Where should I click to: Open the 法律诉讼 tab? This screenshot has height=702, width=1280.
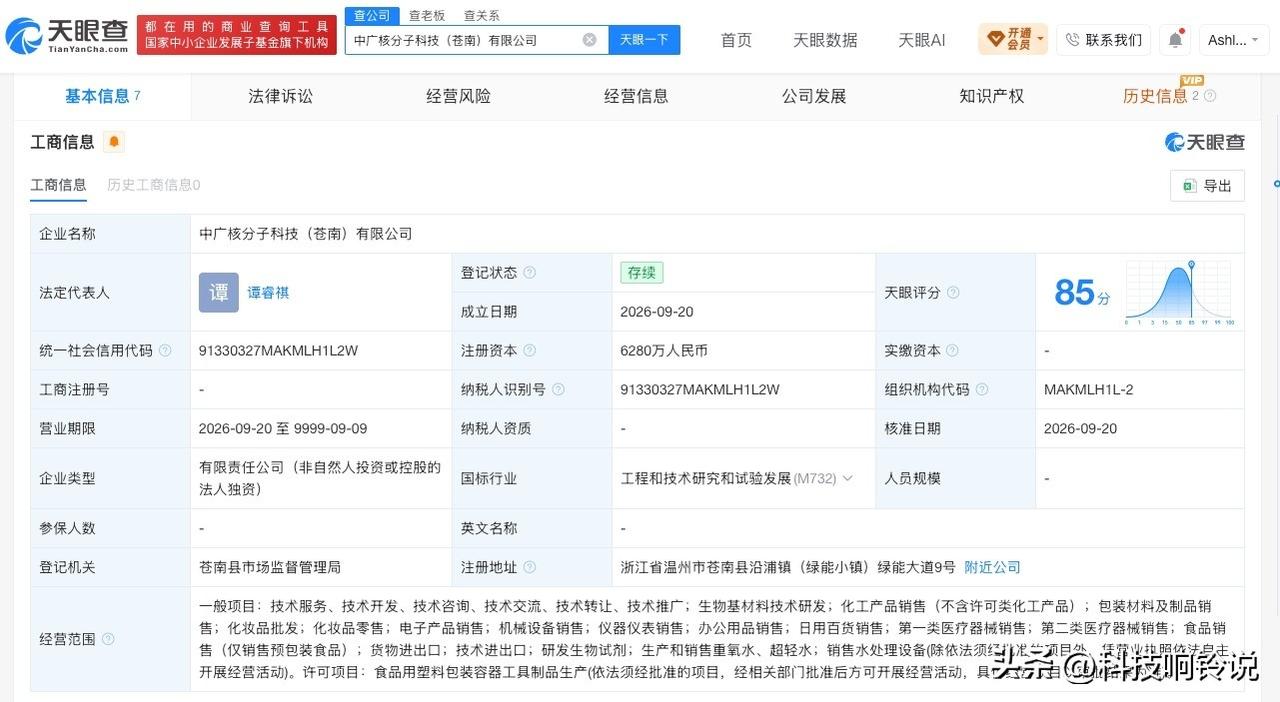[280, 96]
